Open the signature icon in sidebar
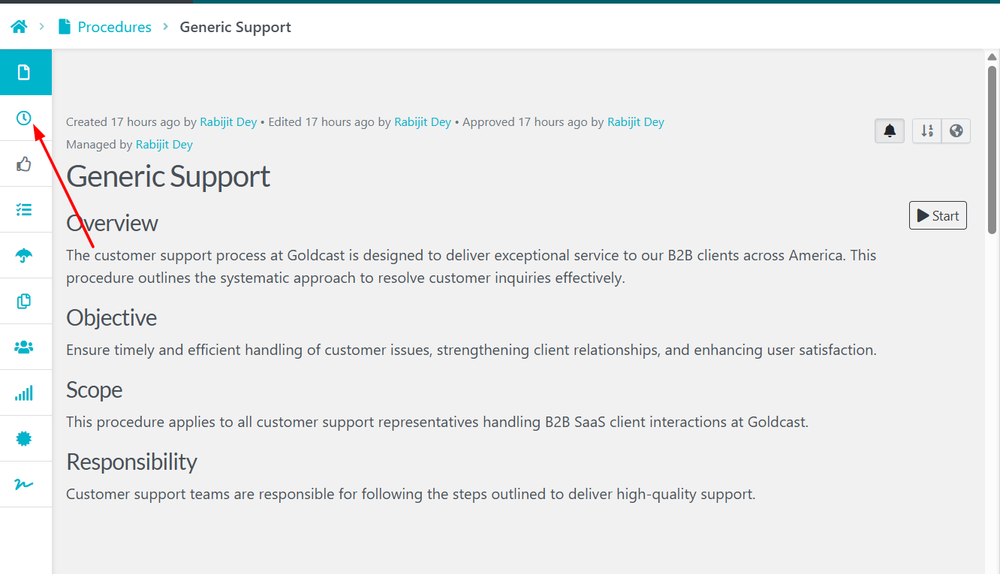Screen dimensions: 1000x574 [x=24, y=484]
